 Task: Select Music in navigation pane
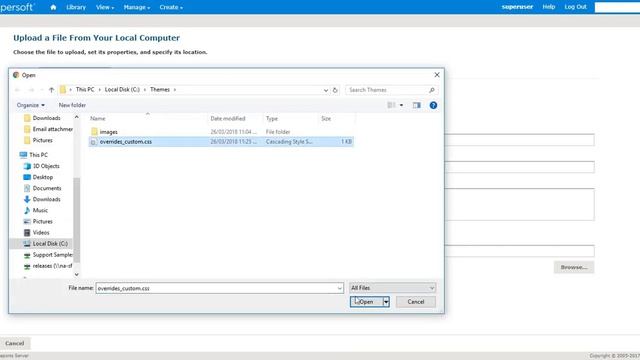[36, 210]
